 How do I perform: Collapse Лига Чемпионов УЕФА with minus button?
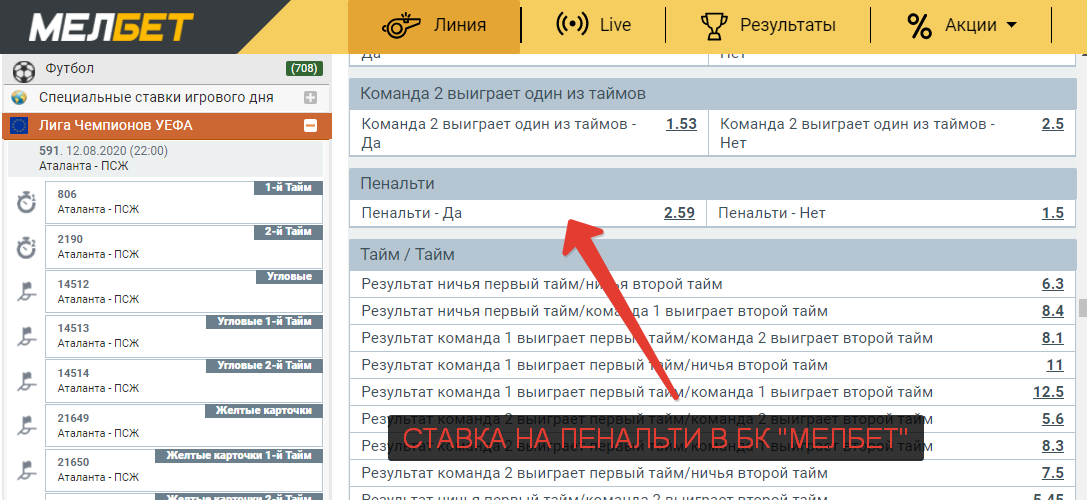(311, 126)
